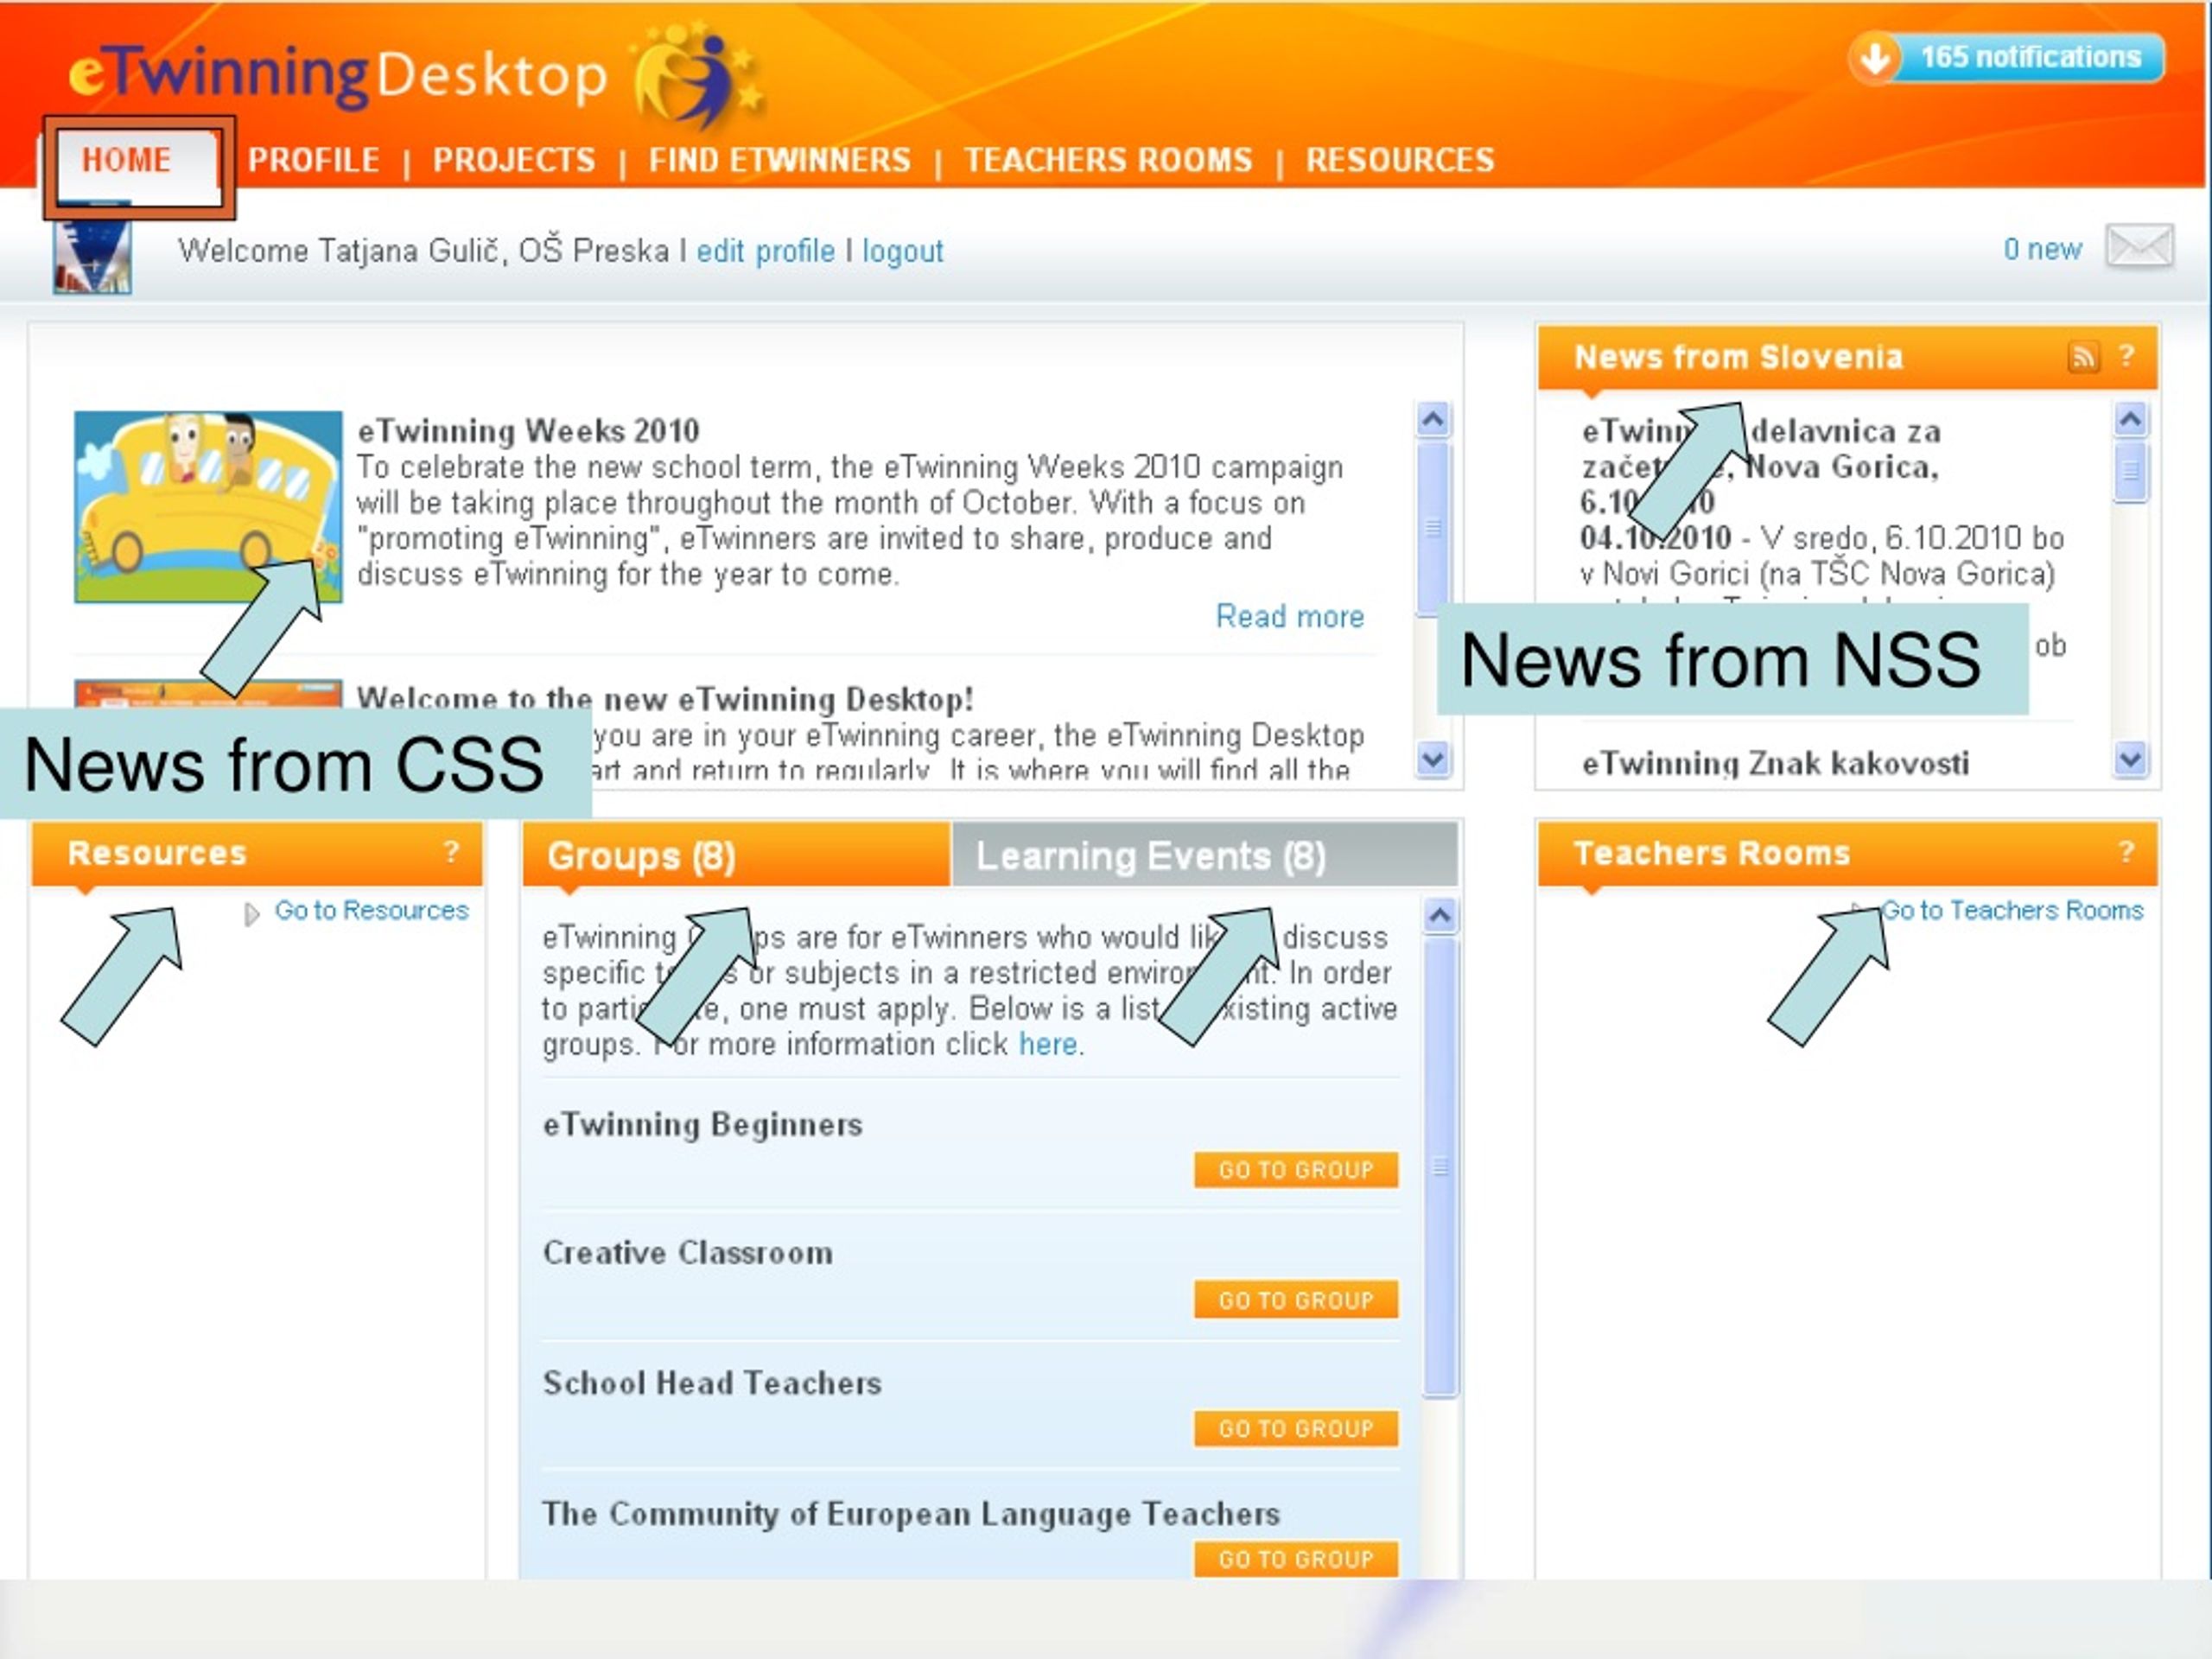Screen dimensions: 2212x1659
Task: Click the Go to Resources link
Action: (372, 910)
